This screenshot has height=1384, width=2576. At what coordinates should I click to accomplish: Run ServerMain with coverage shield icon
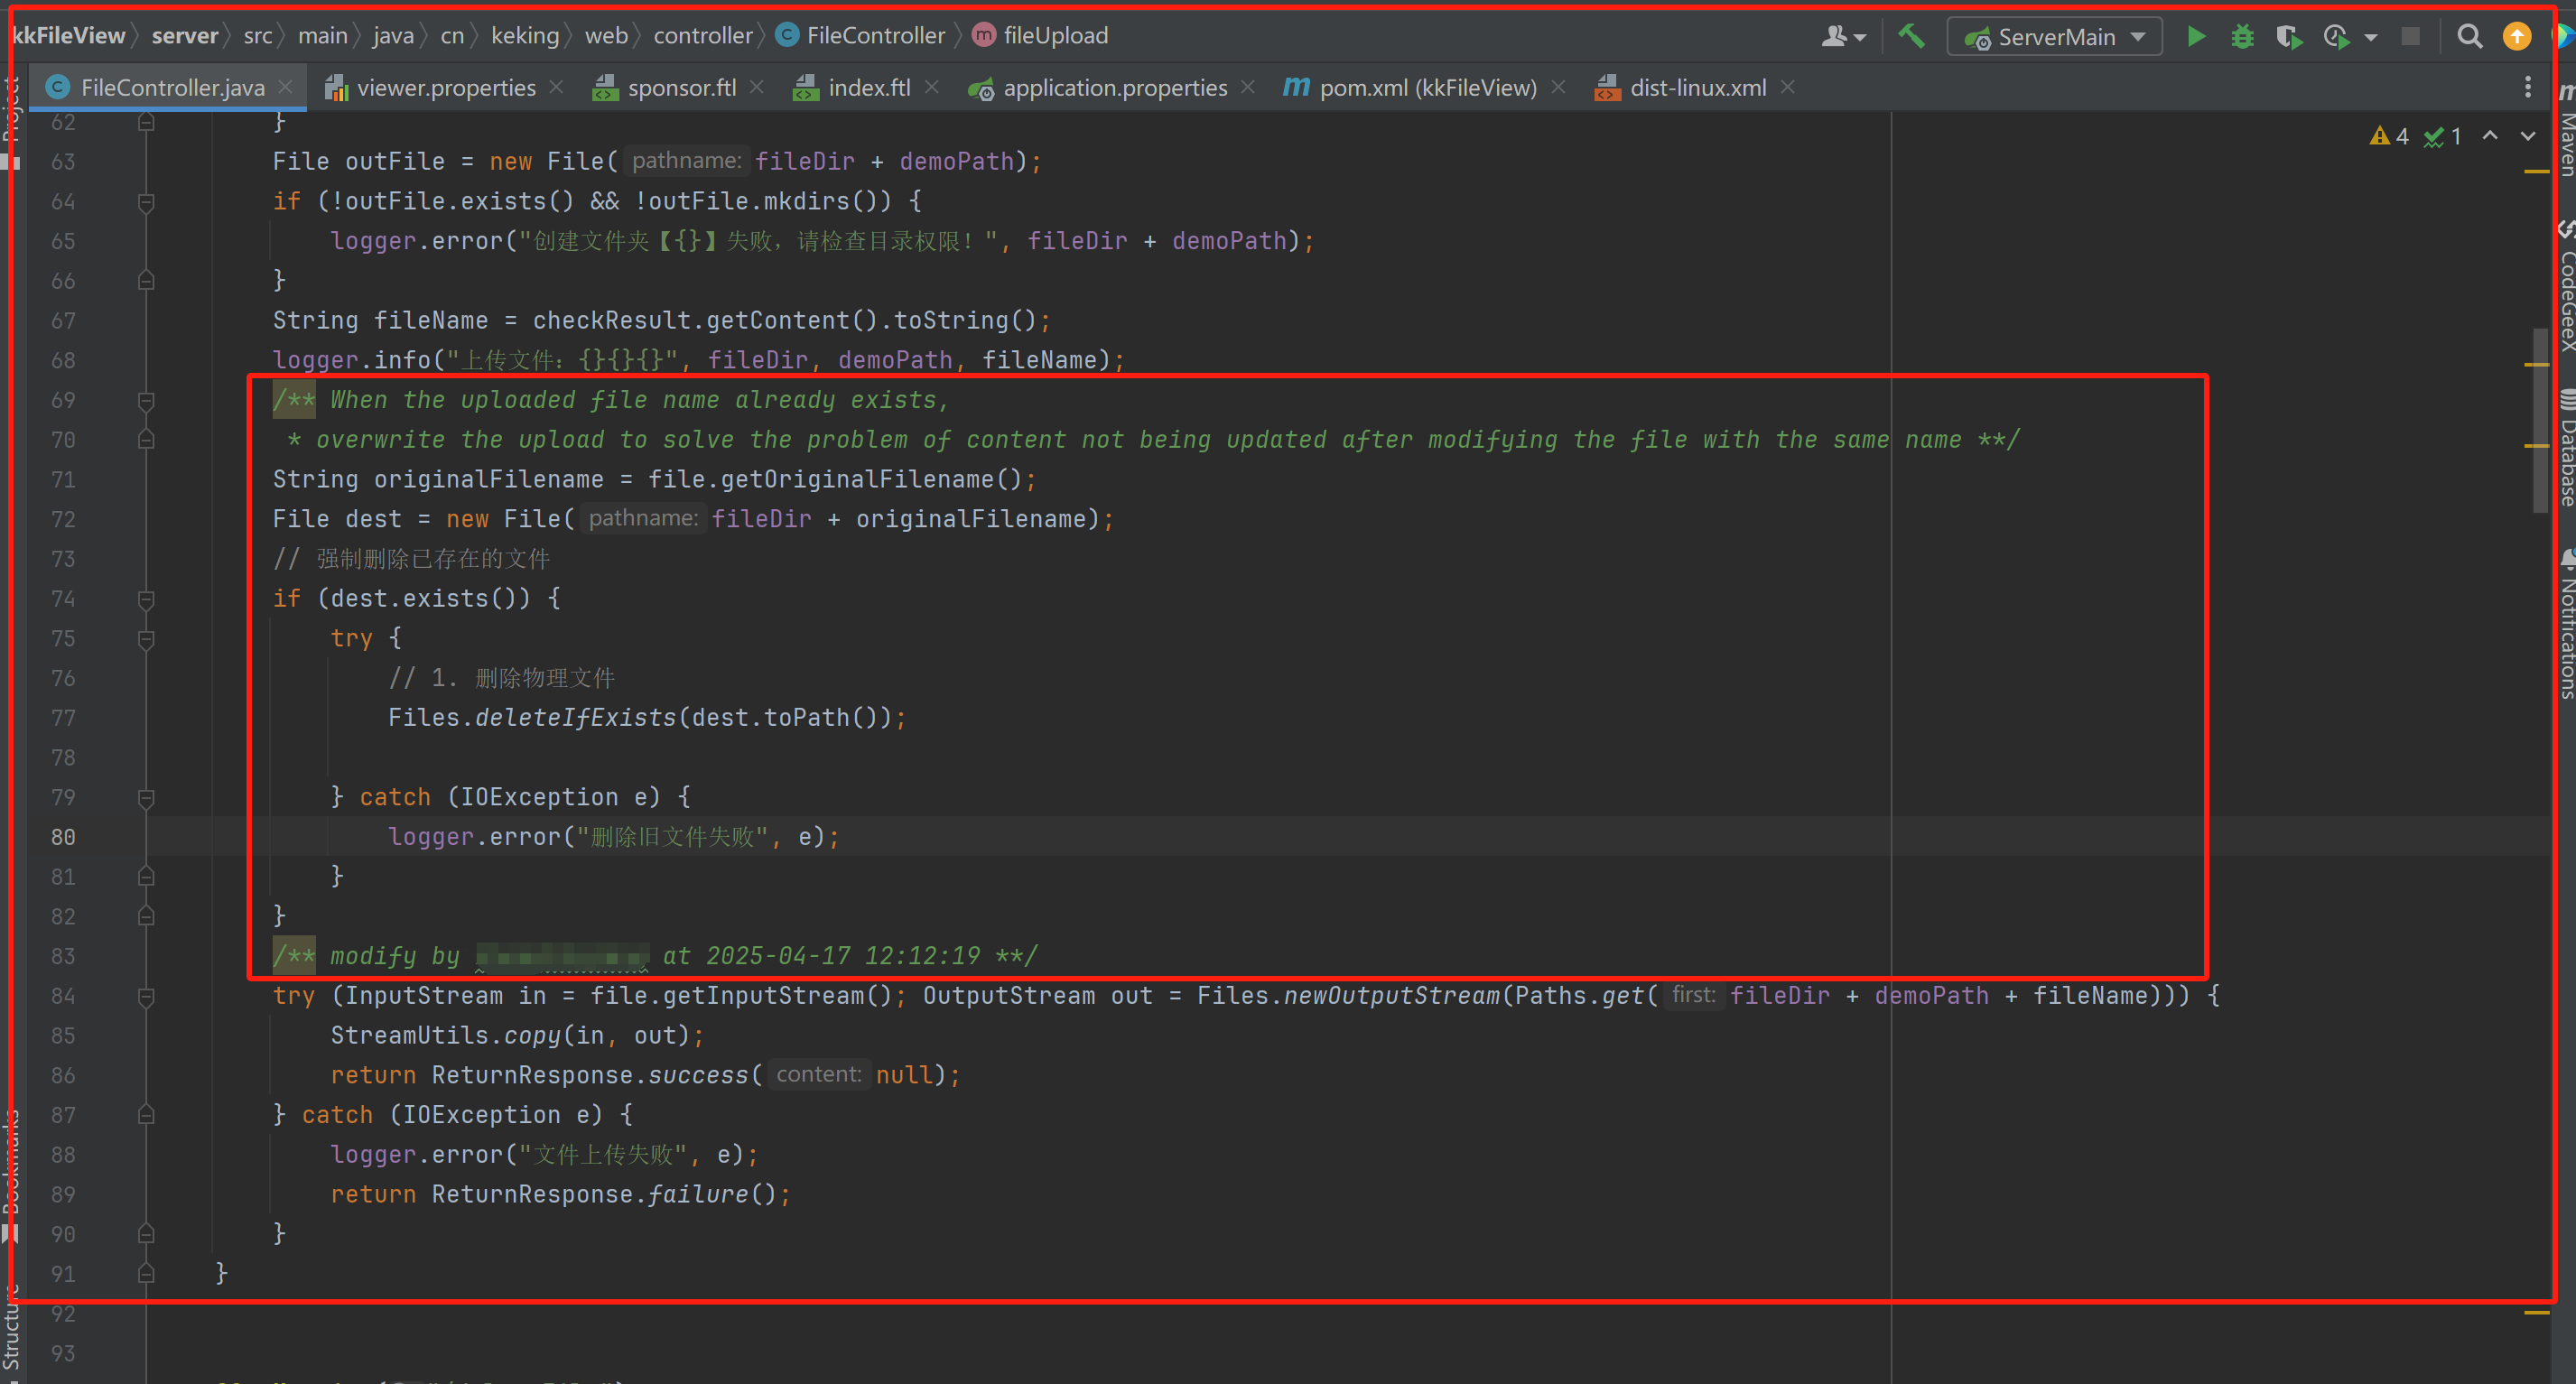(2288, 37)
